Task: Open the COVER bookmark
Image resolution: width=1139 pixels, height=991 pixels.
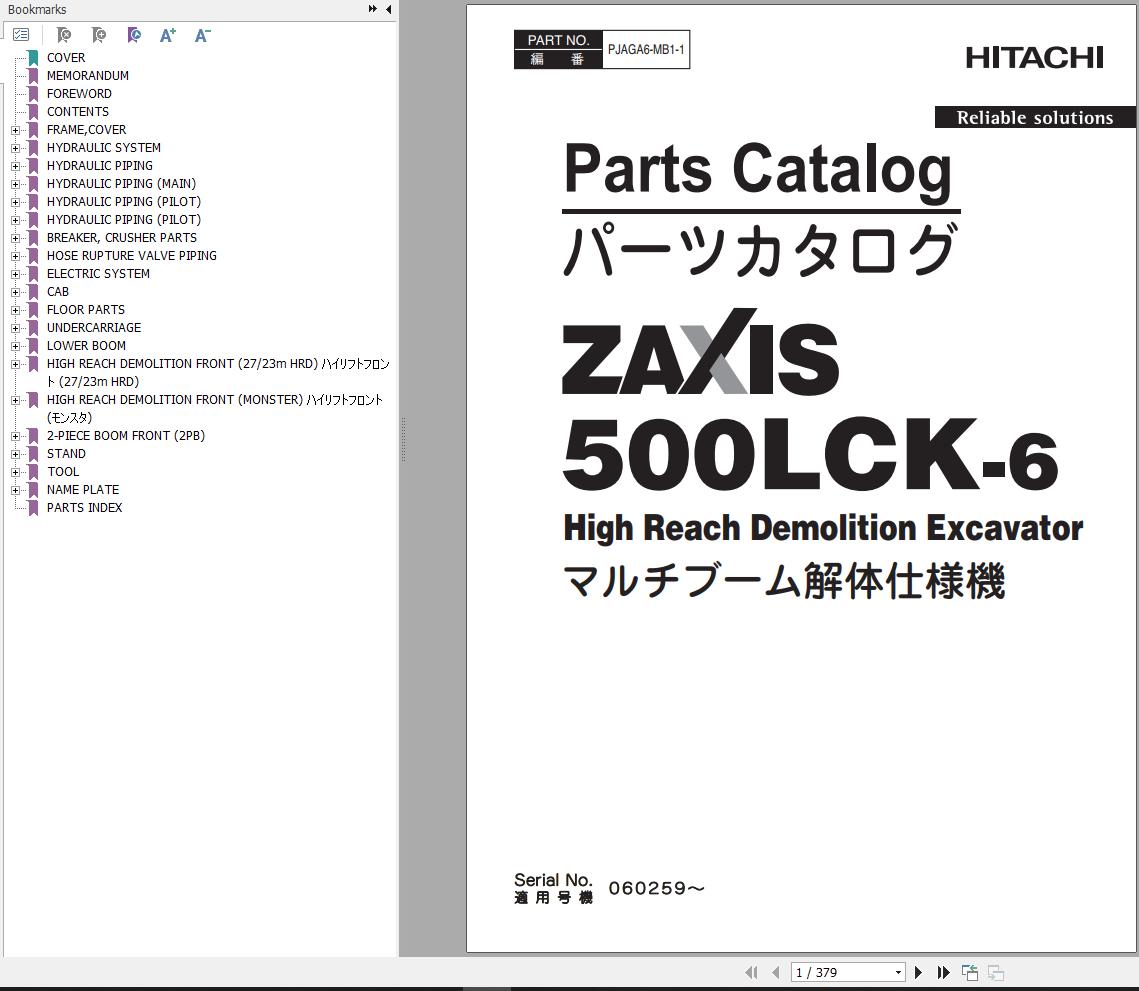Action: [65, 57]
